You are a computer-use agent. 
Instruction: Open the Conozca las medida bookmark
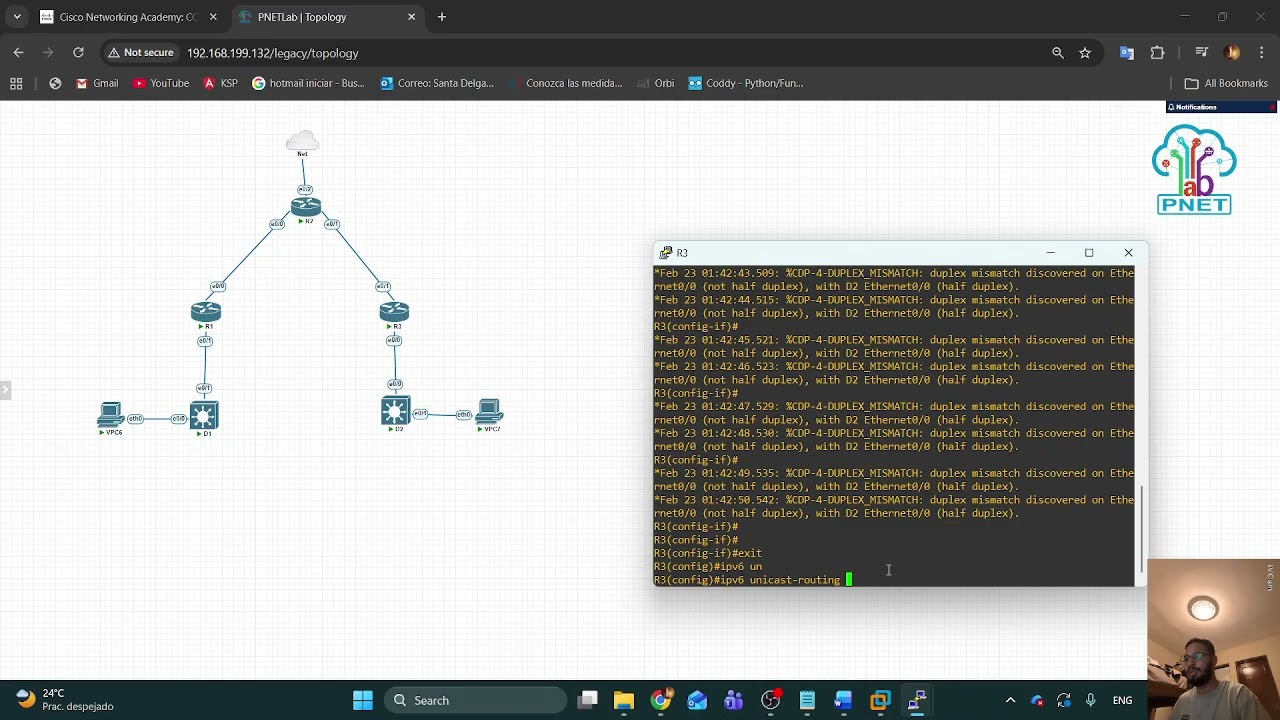coord(565,83)
